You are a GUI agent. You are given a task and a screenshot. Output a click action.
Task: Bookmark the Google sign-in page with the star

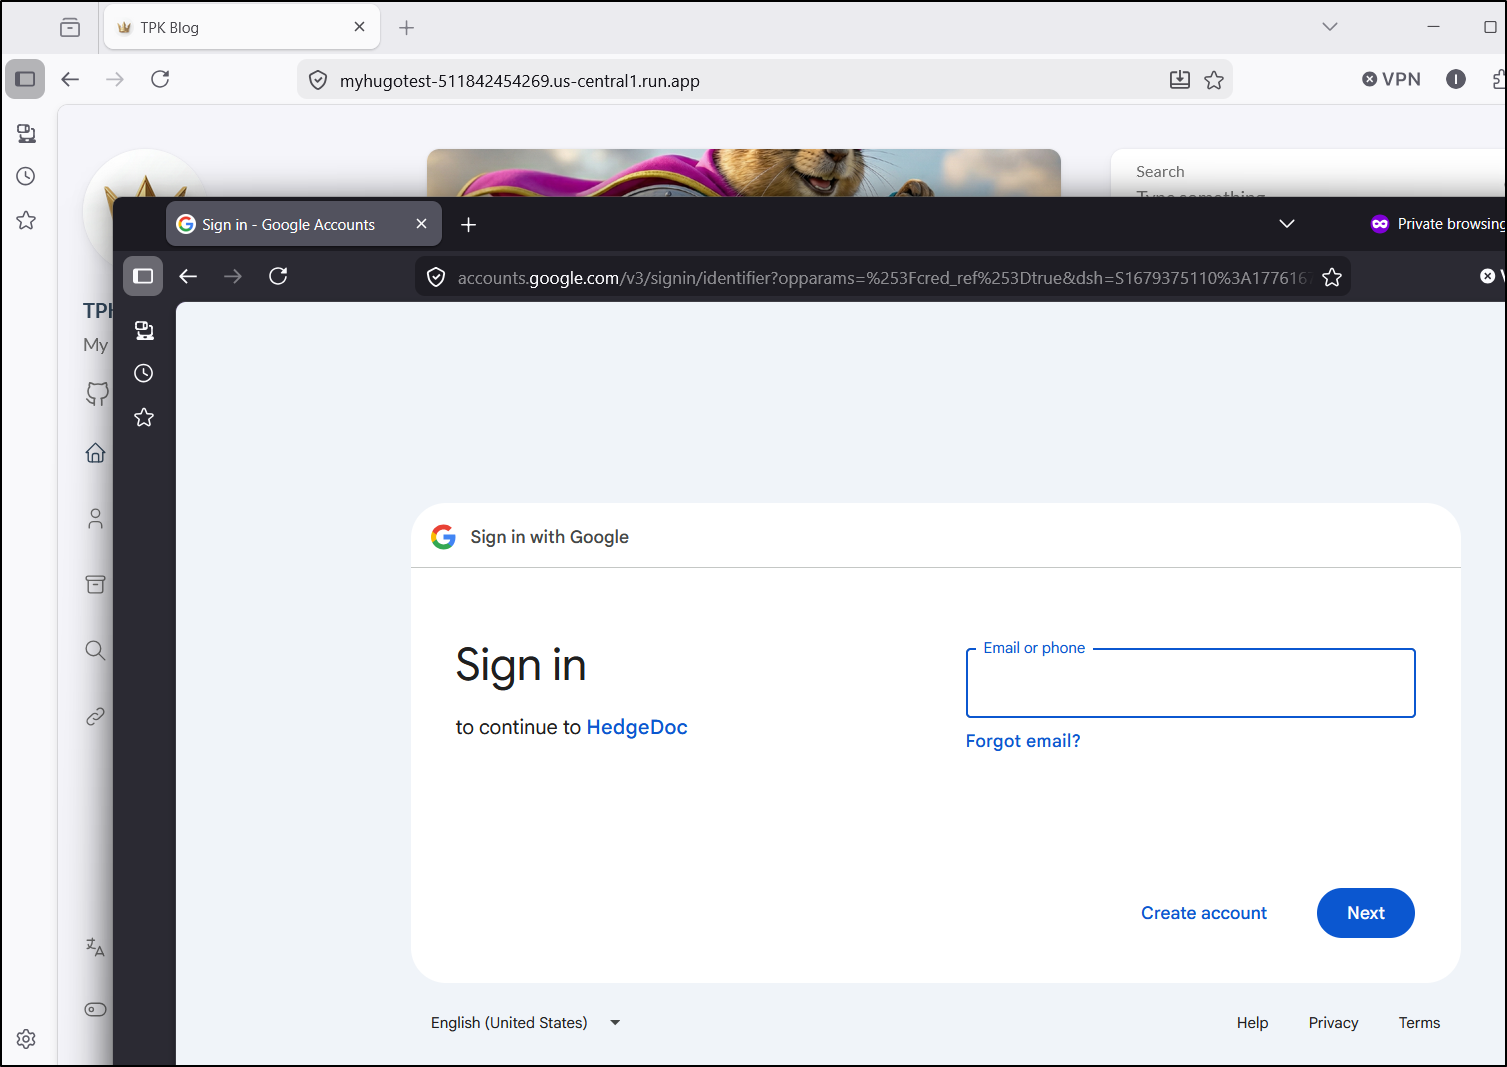[x=1332, y=277]
